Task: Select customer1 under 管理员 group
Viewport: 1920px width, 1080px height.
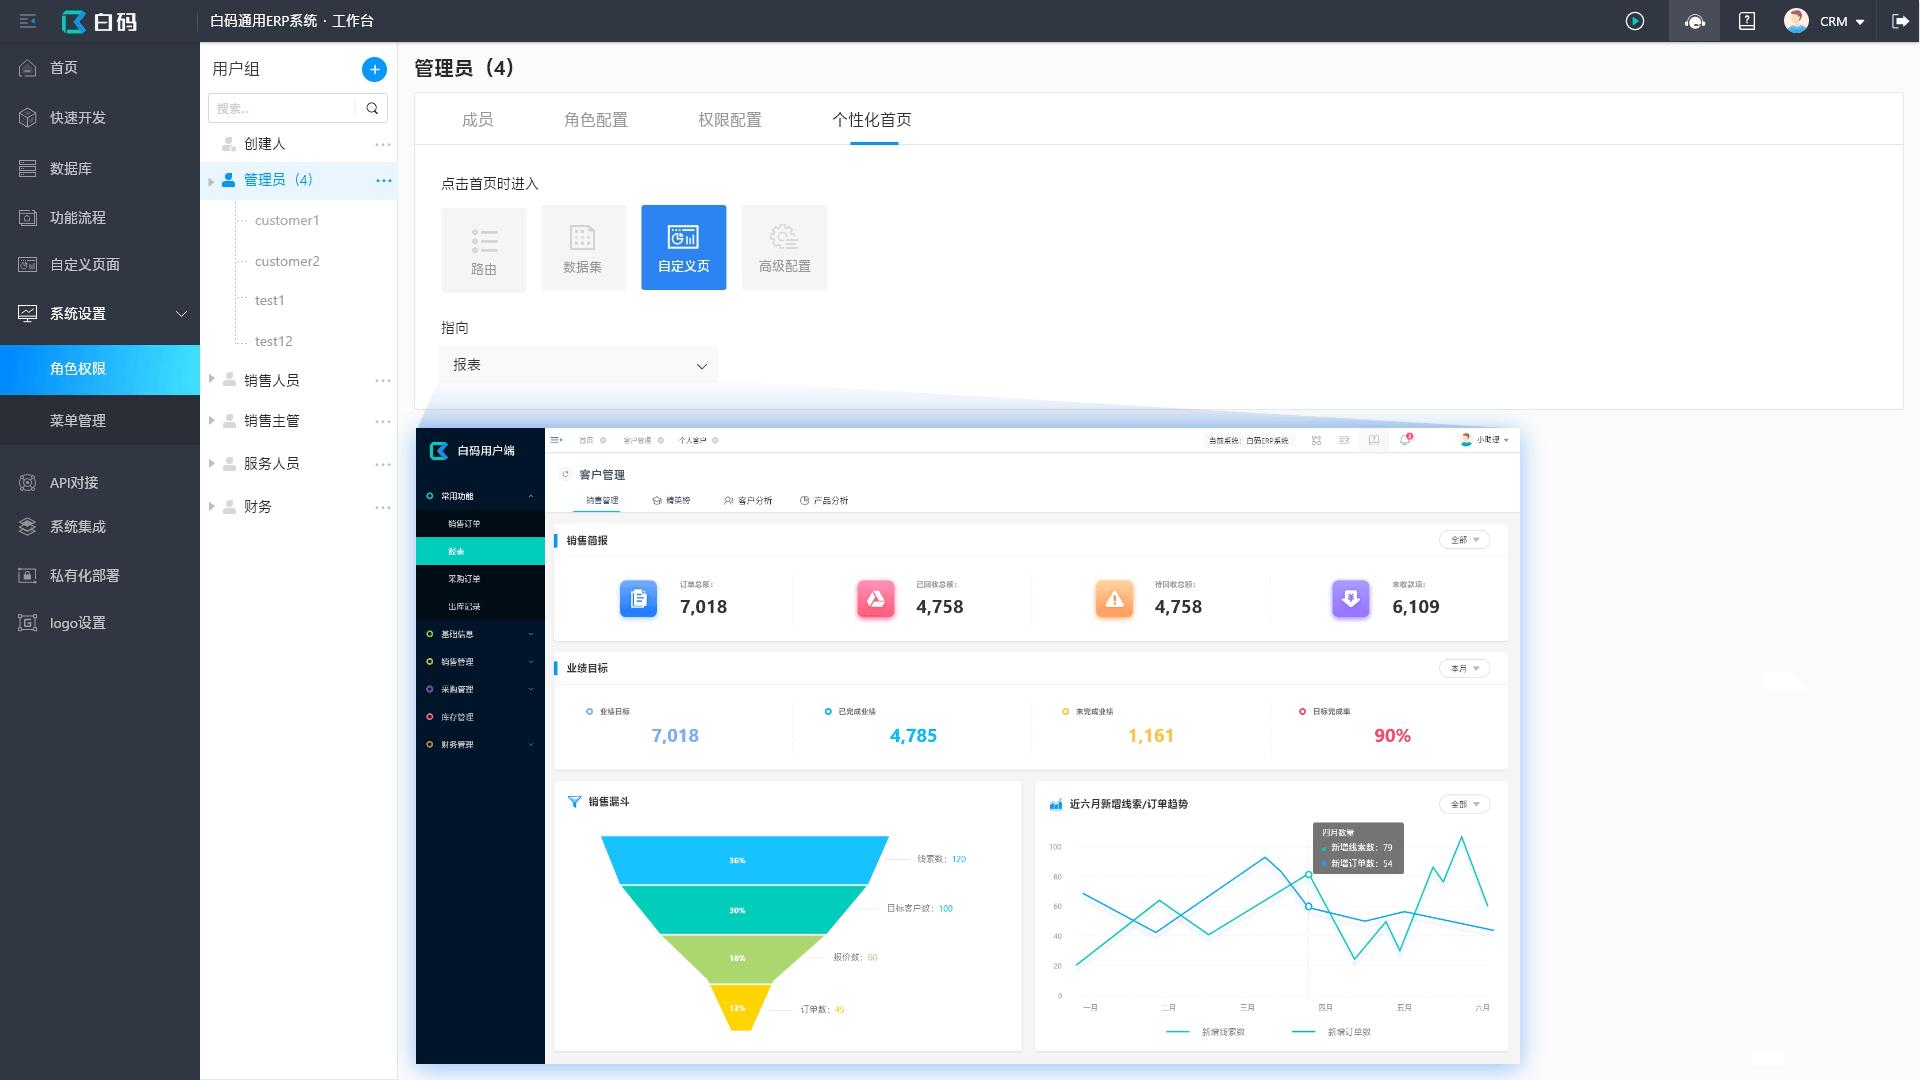Action: (x=287, y=220)
